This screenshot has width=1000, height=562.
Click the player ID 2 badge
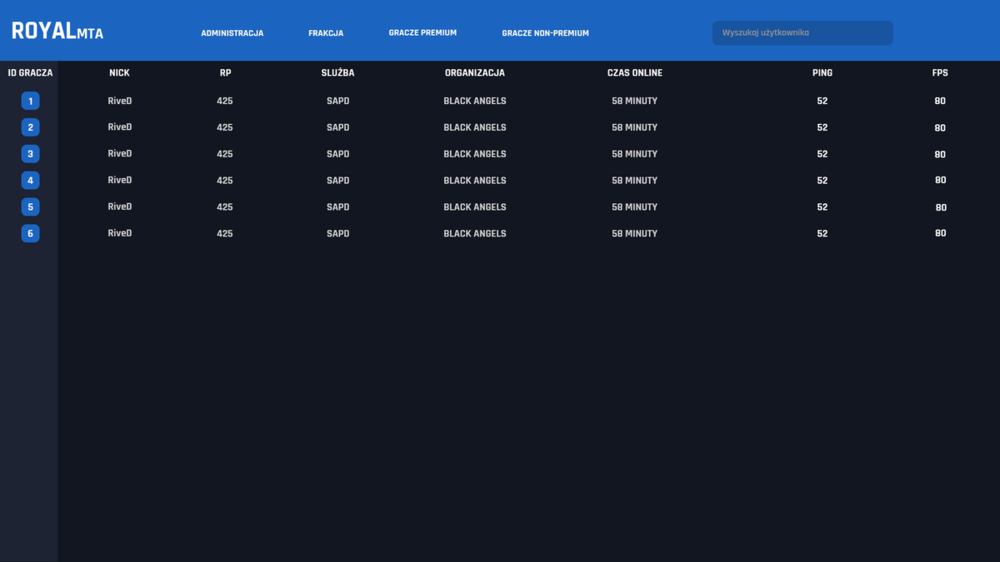(x=30, y=128)
